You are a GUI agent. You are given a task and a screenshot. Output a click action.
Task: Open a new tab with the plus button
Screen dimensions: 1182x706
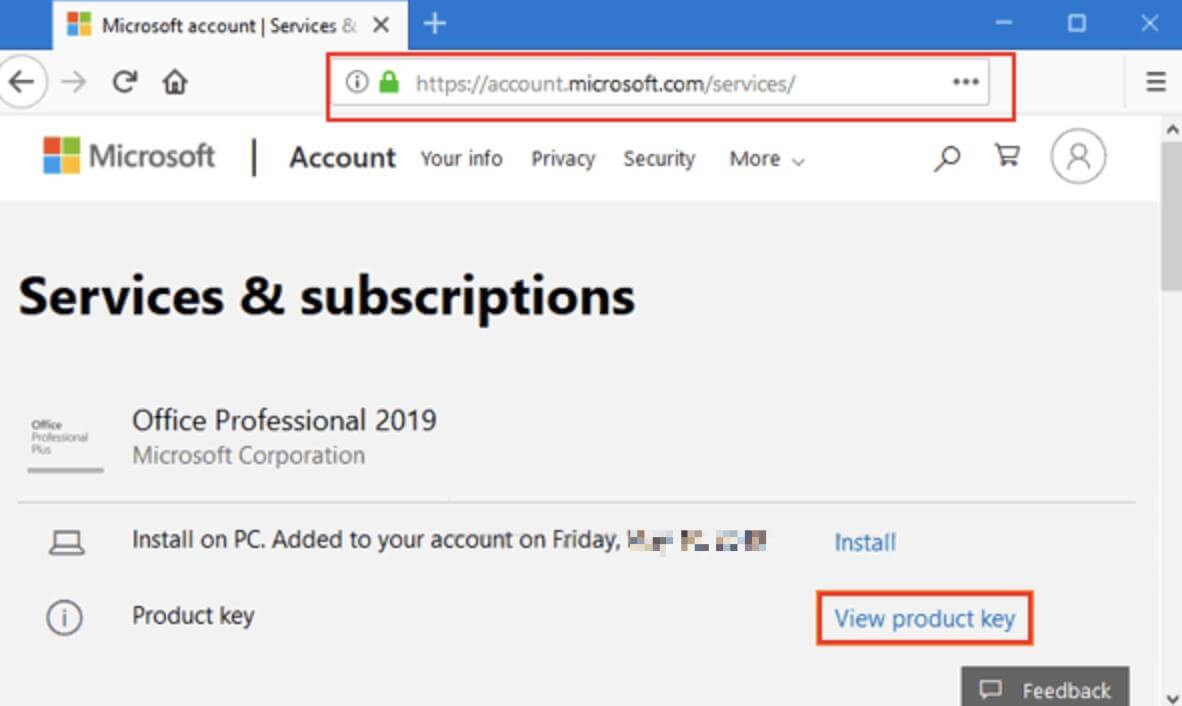pos(435,23)
